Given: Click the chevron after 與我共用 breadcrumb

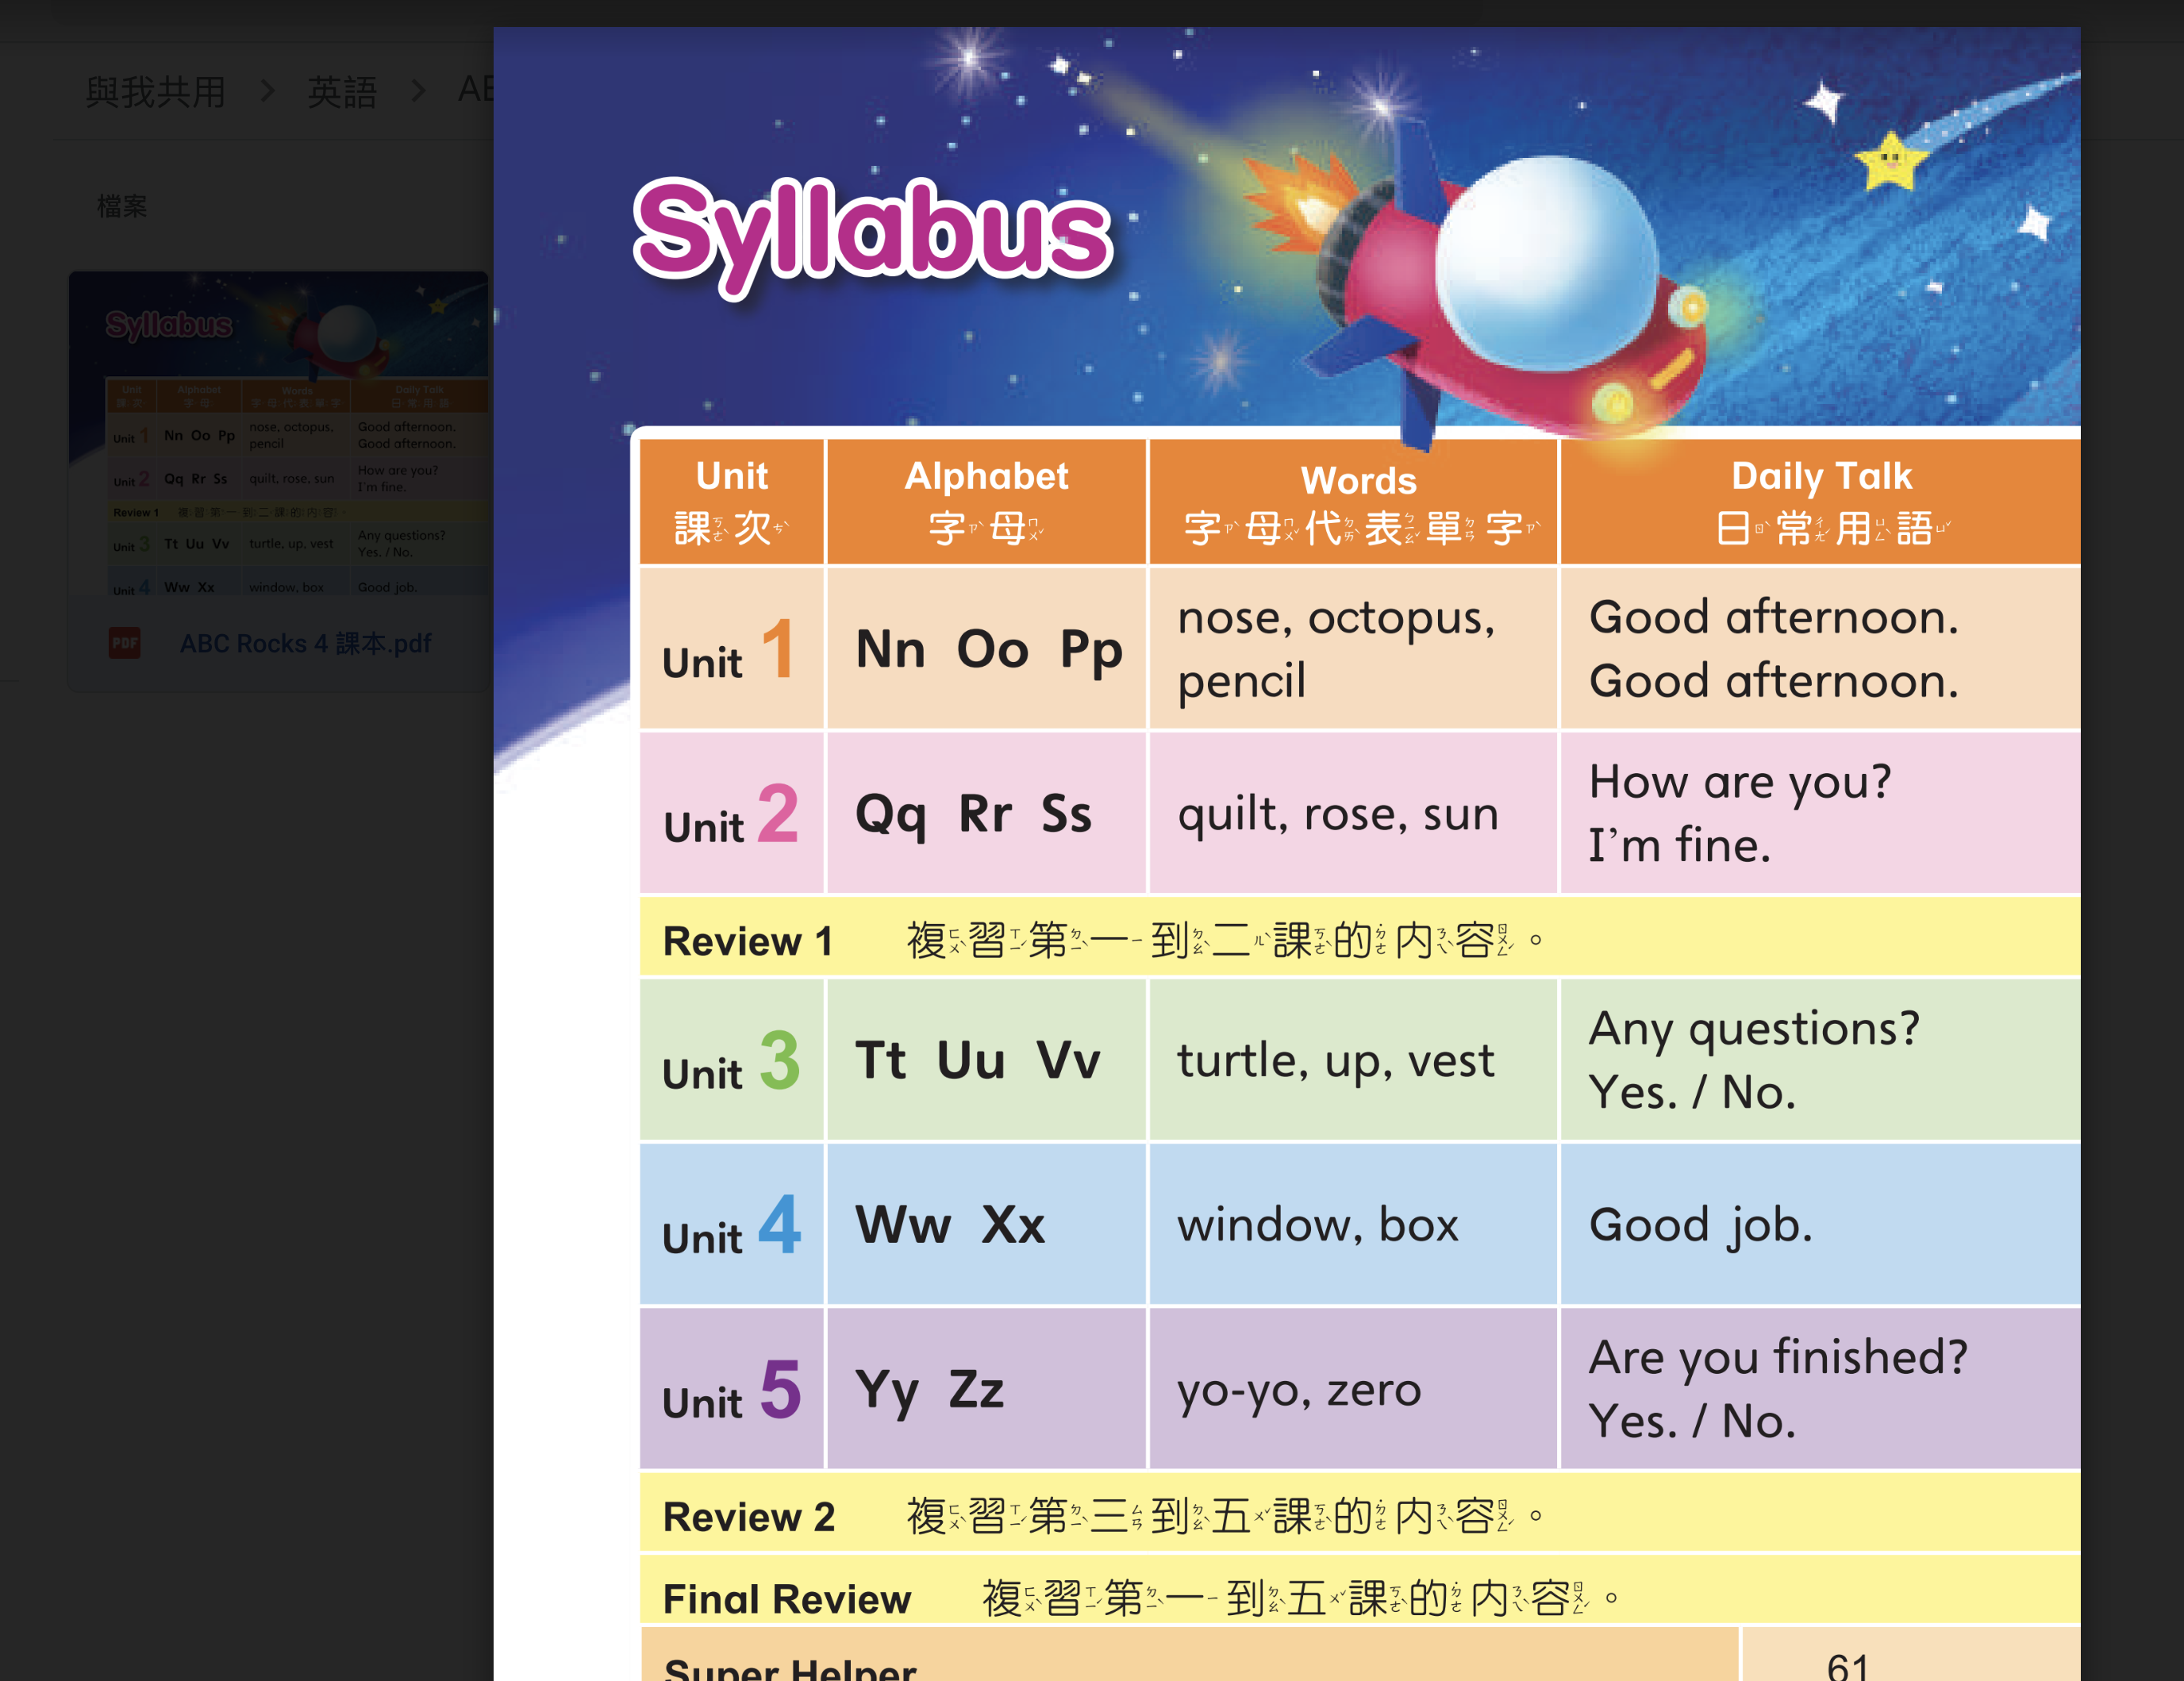Looking at the screenshot, I should coord(267,92).
